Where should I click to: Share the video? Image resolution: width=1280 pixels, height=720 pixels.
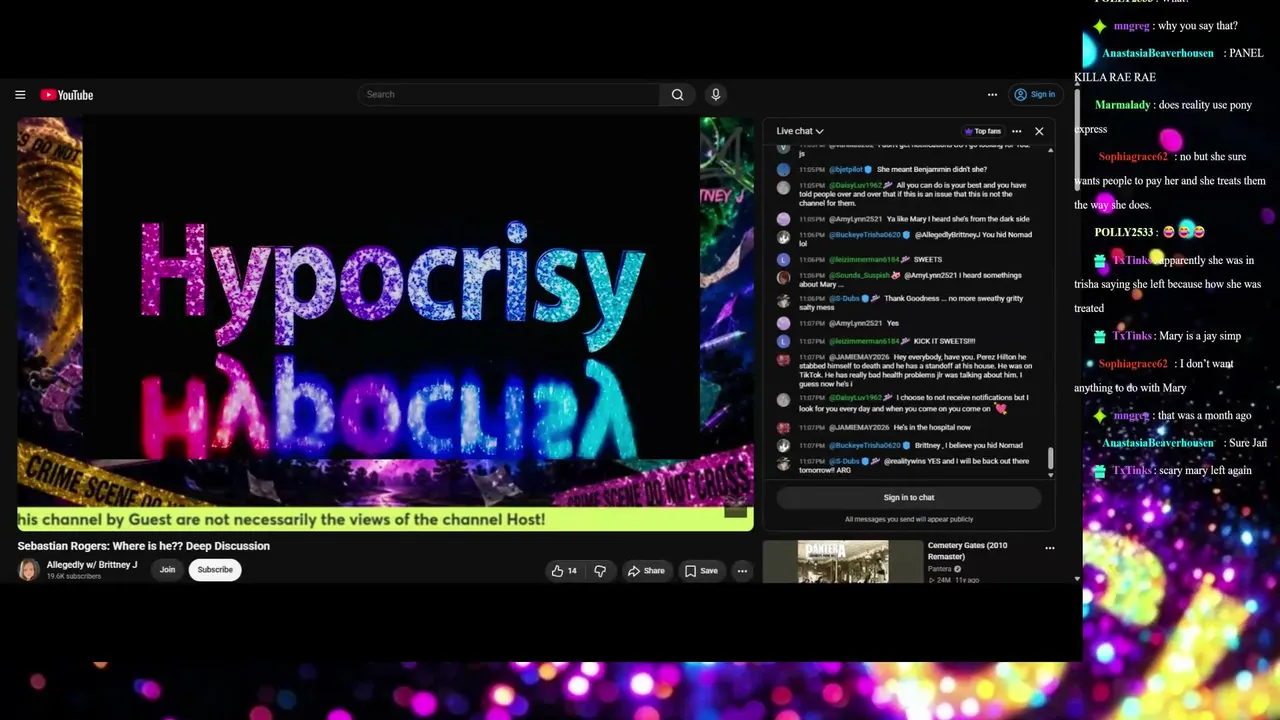[645, 570]
